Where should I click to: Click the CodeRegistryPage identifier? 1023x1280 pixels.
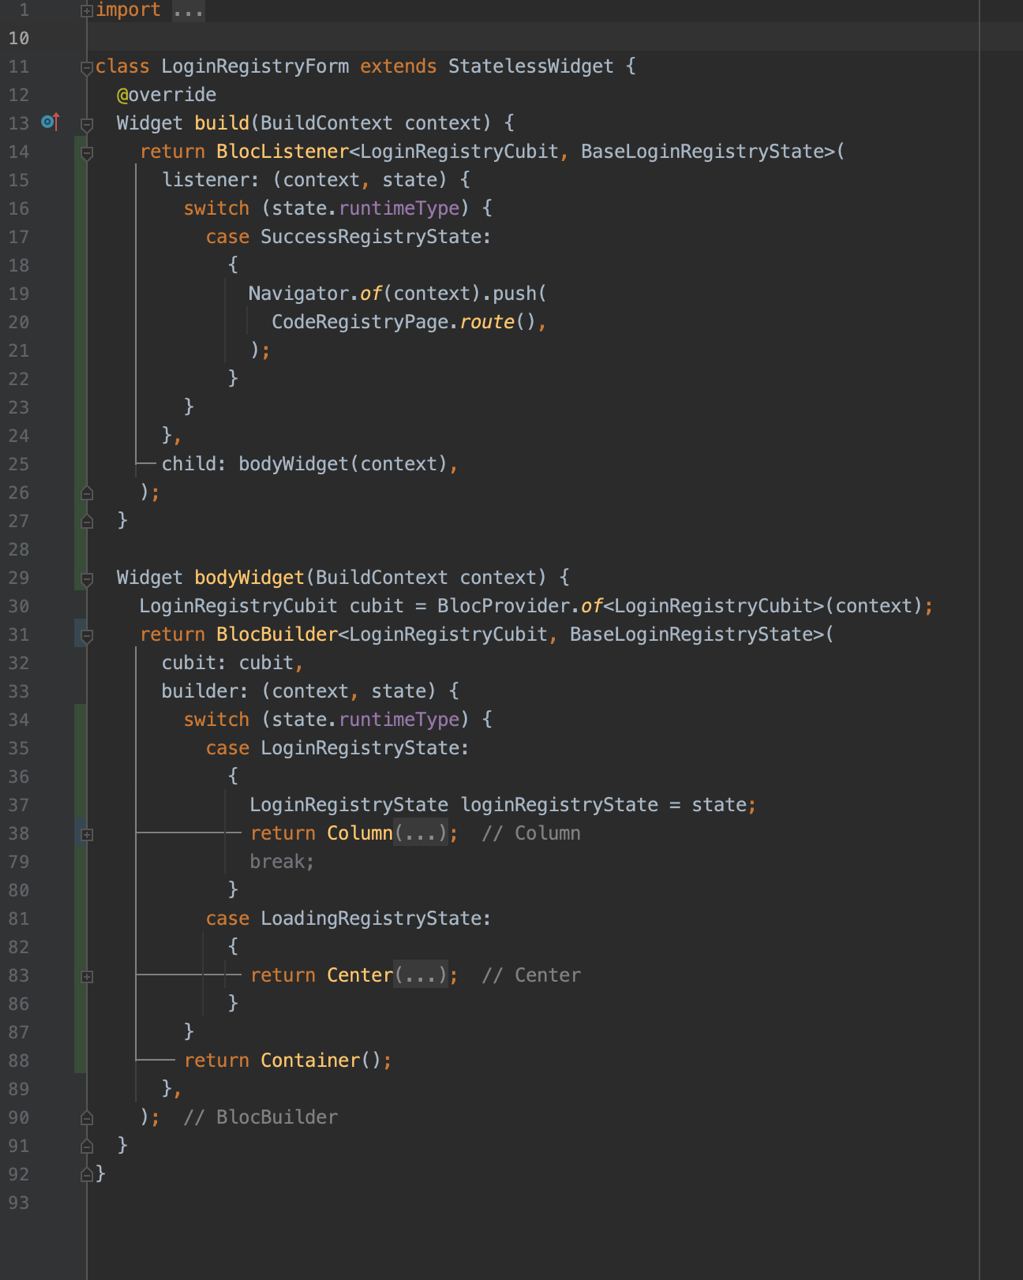coord(360,321)
